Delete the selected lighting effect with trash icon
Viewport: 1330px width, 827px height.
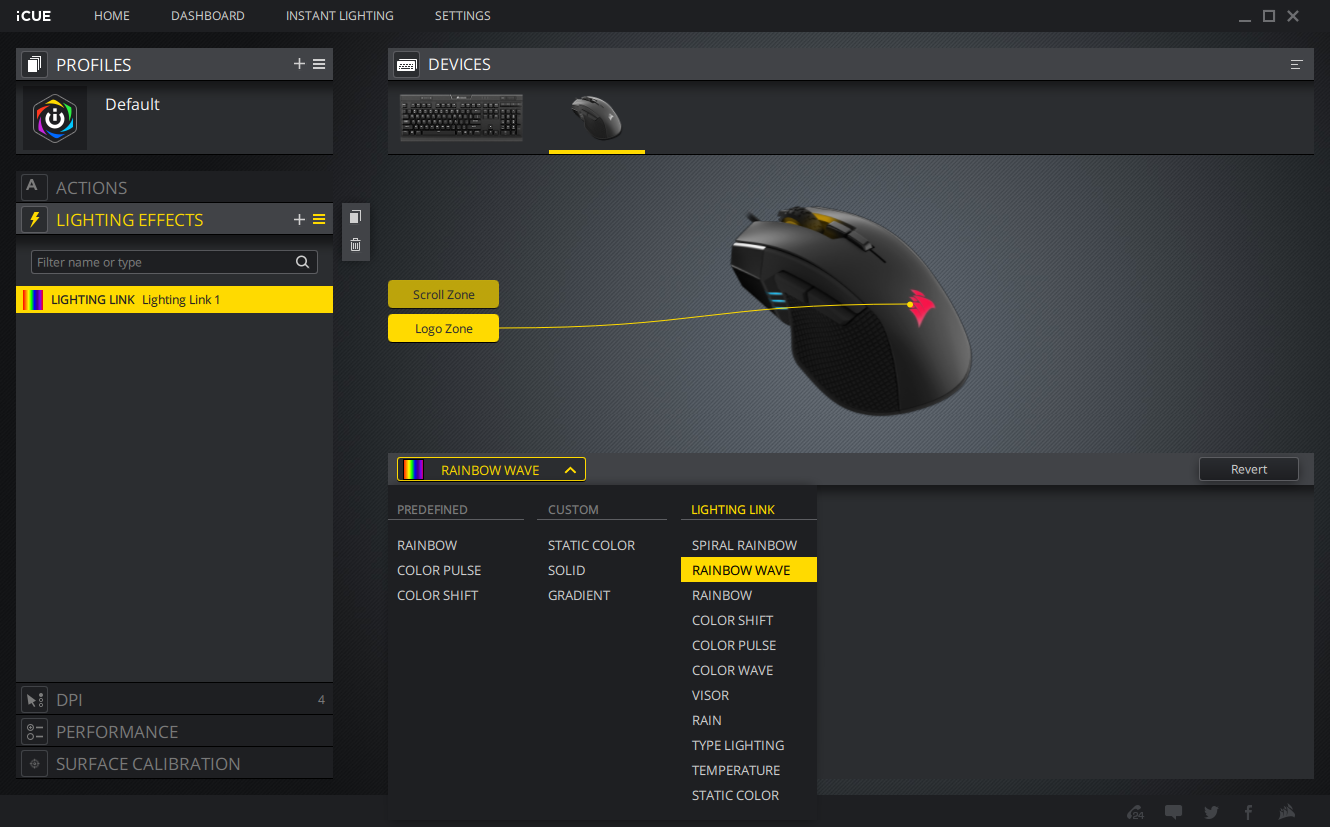click(355, 245)
